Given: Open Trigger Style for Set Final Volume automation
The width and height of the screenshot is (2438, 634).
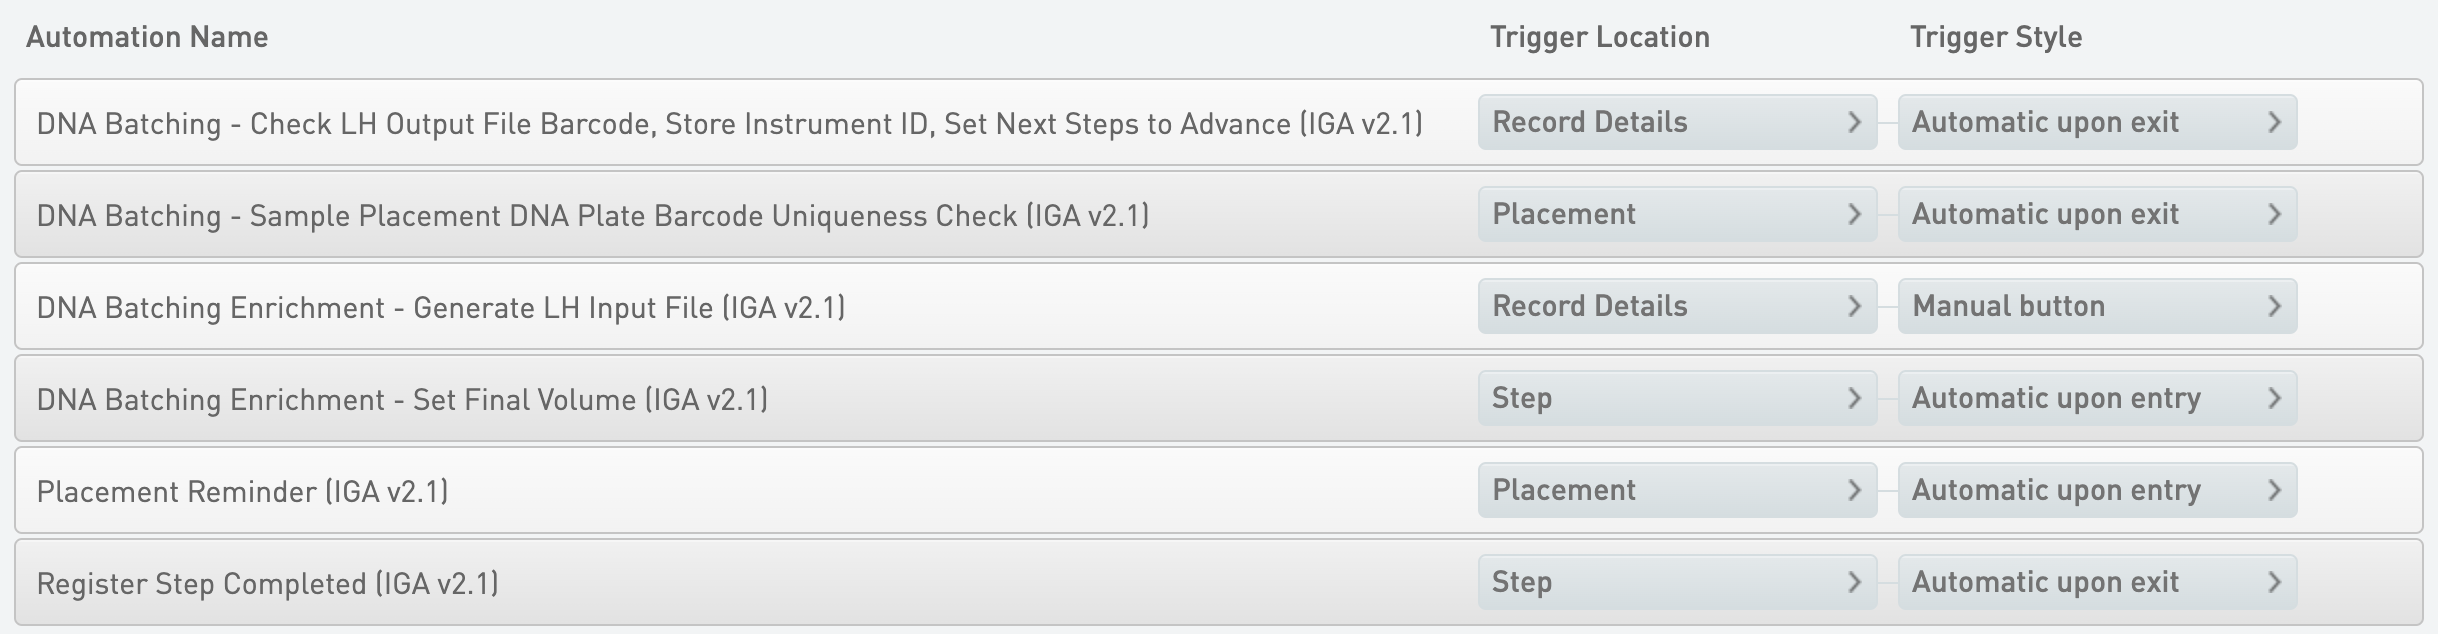Looking at the screenshot, I should (x=2096, y=398).
